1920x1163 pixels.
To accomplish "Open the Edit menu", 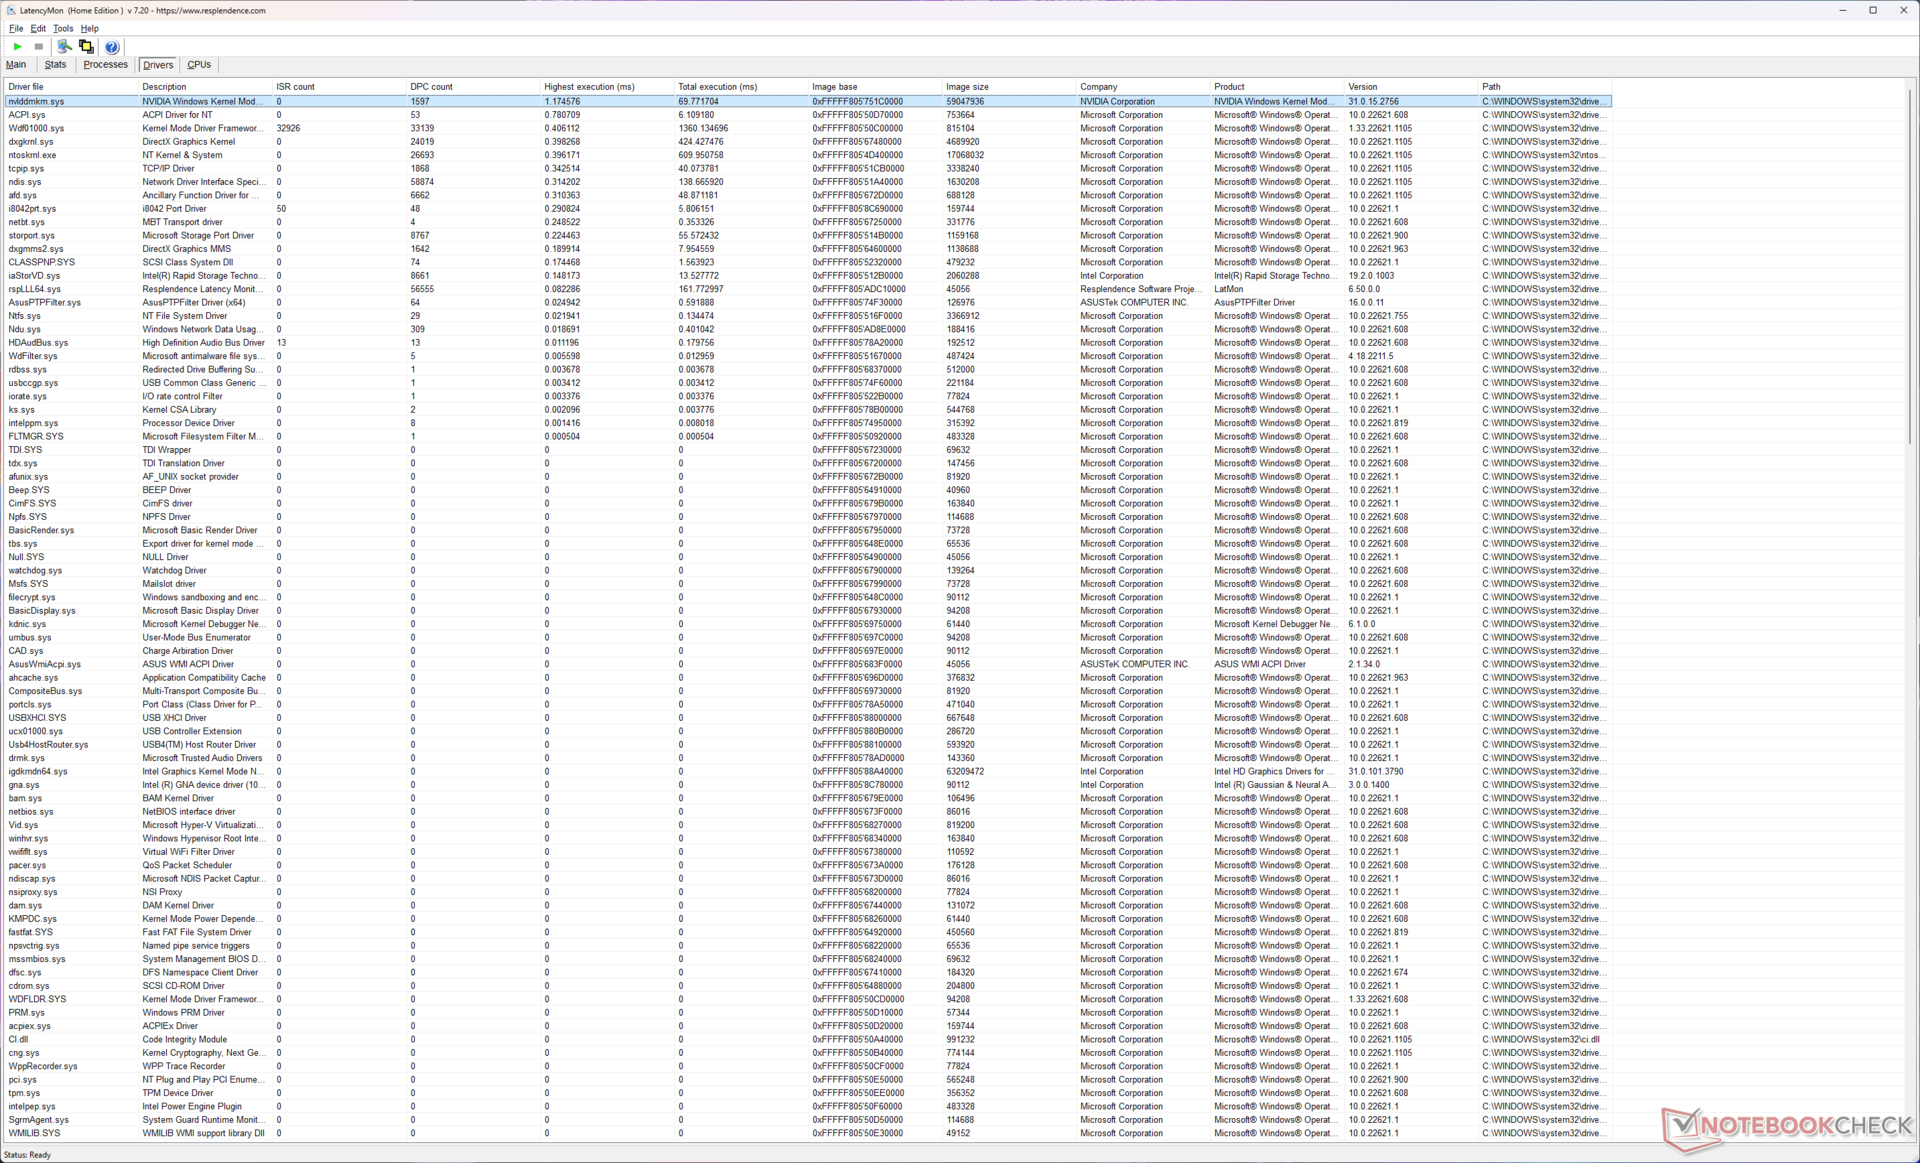I will coord(38,29).
